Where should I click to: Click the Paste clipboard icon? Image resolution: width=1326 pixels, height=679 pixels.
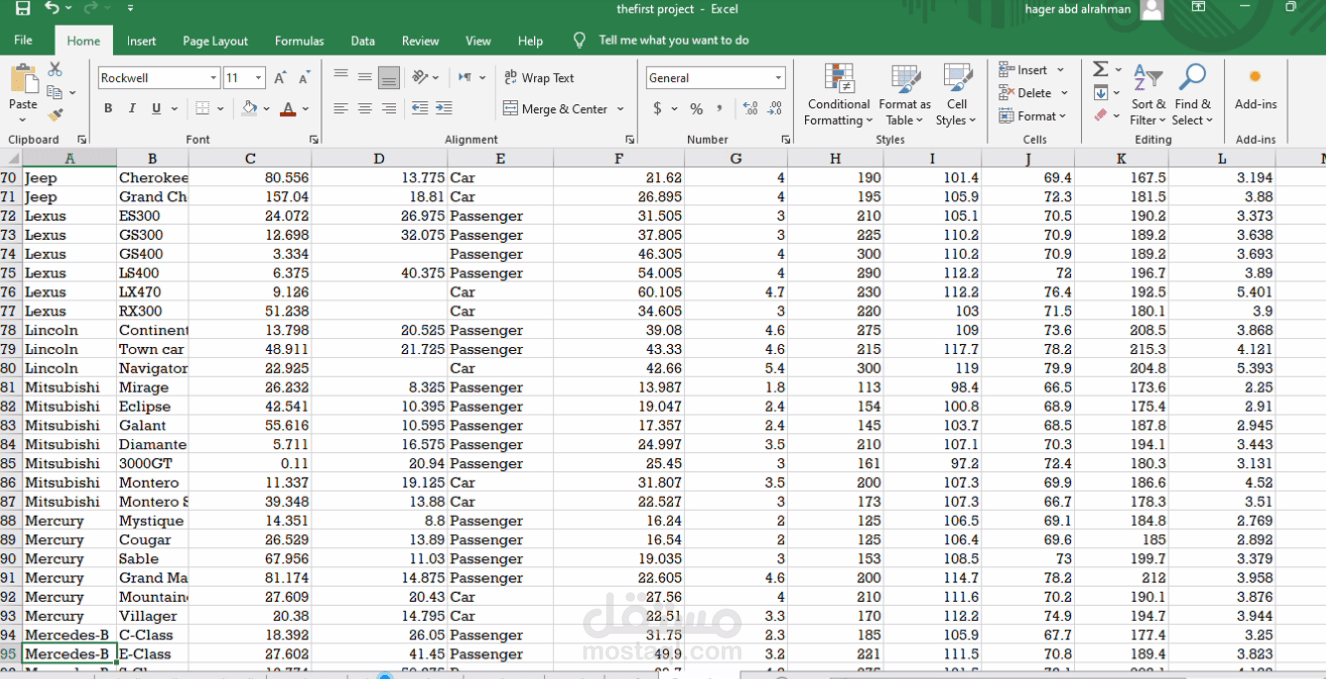click(23, 80)
